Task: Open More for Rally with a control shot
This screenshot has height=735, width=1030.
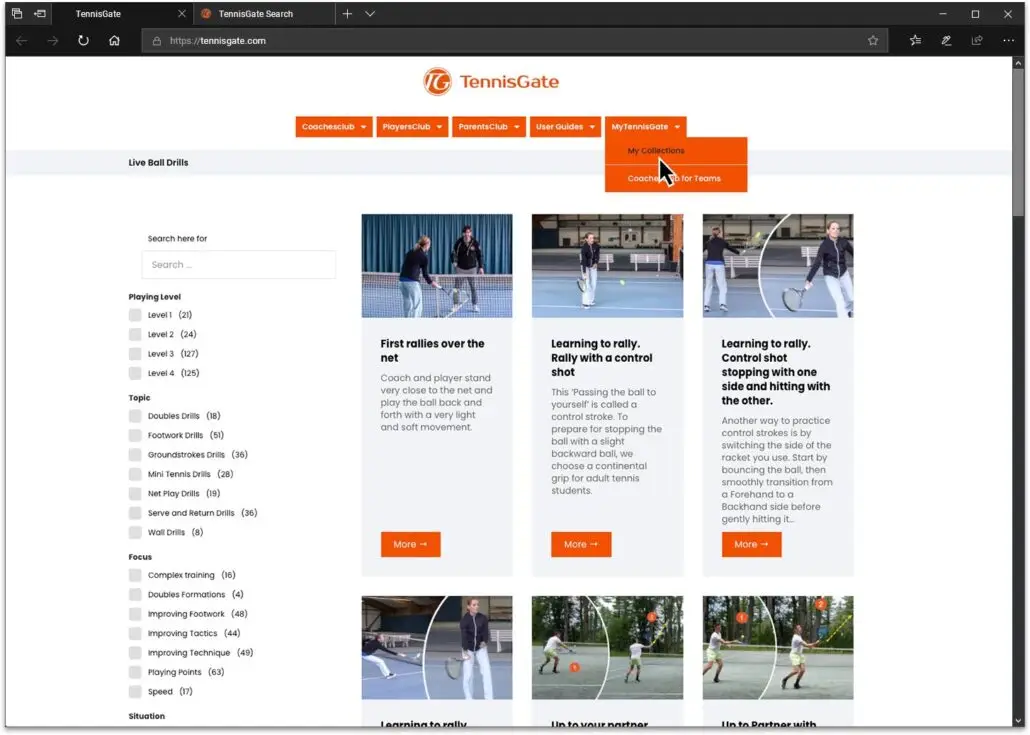Action: pos(581,545)
